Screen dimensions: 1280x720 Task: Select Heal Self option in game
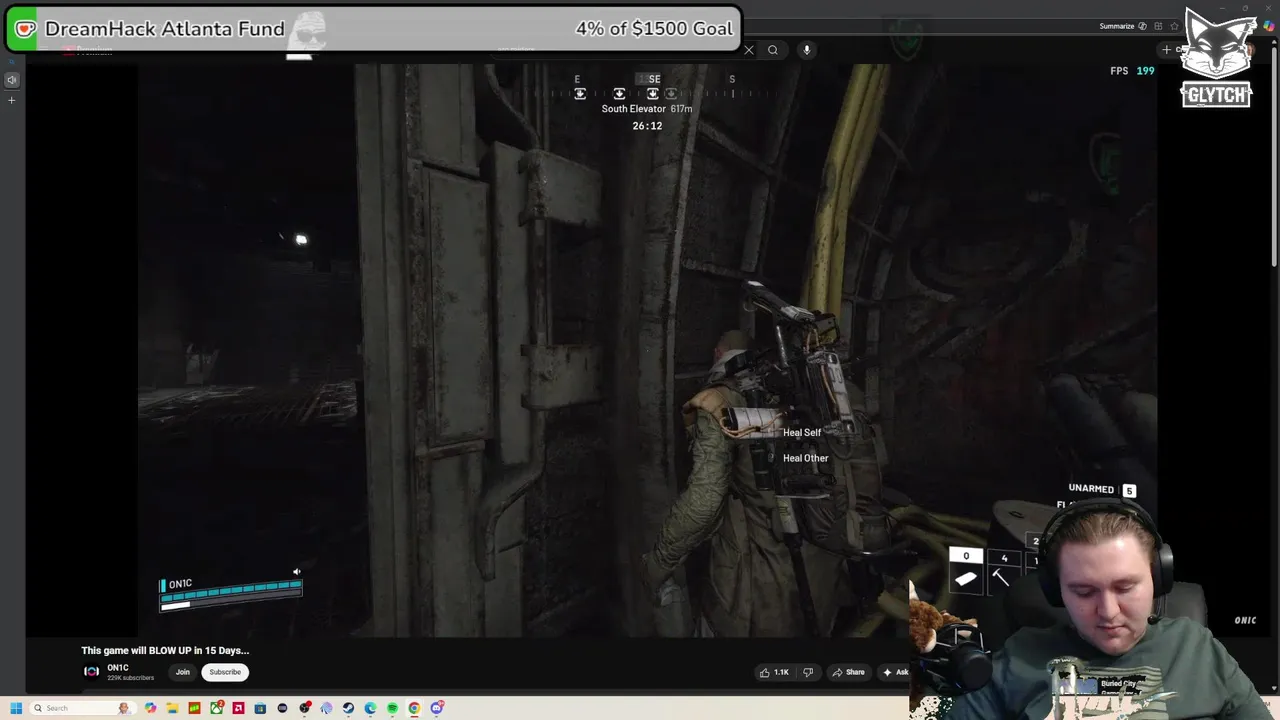[801, 433]
